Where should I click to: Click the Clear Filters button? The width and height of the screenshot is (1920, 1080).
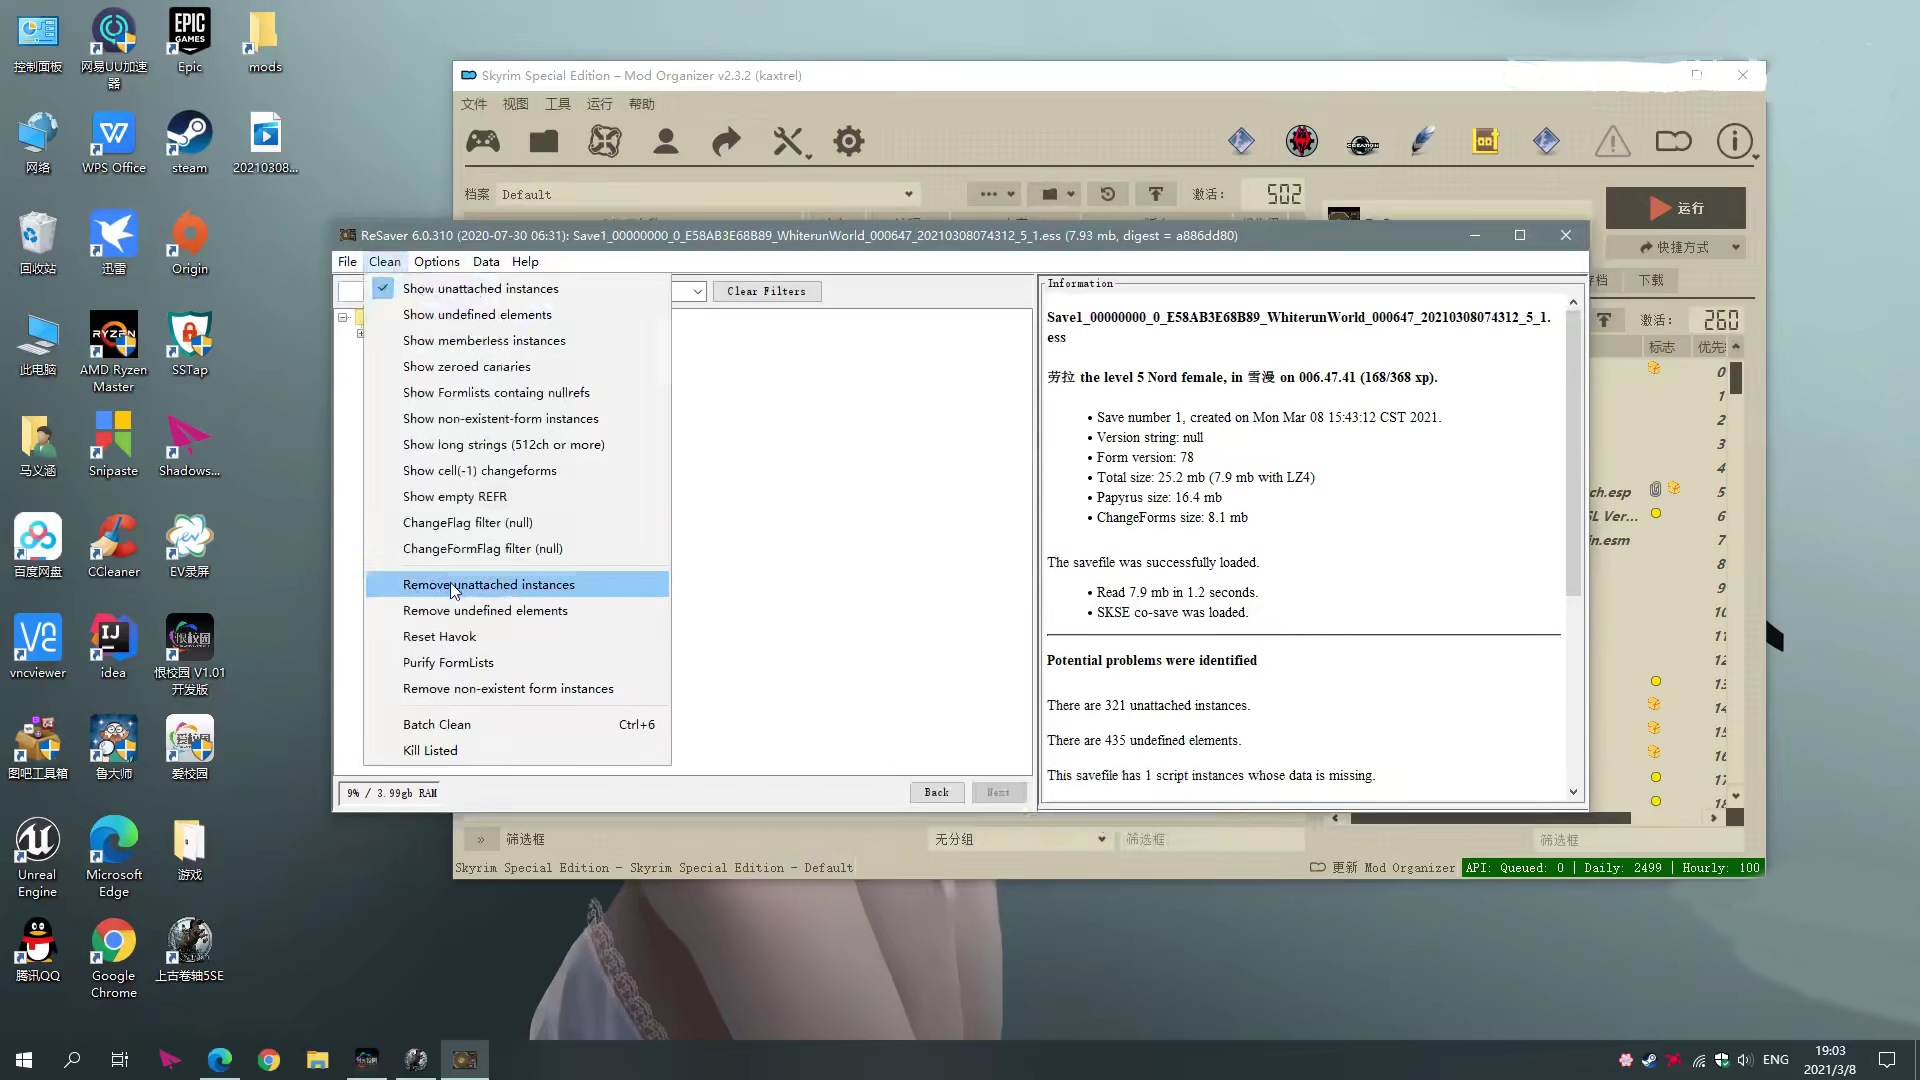point(766,291)
